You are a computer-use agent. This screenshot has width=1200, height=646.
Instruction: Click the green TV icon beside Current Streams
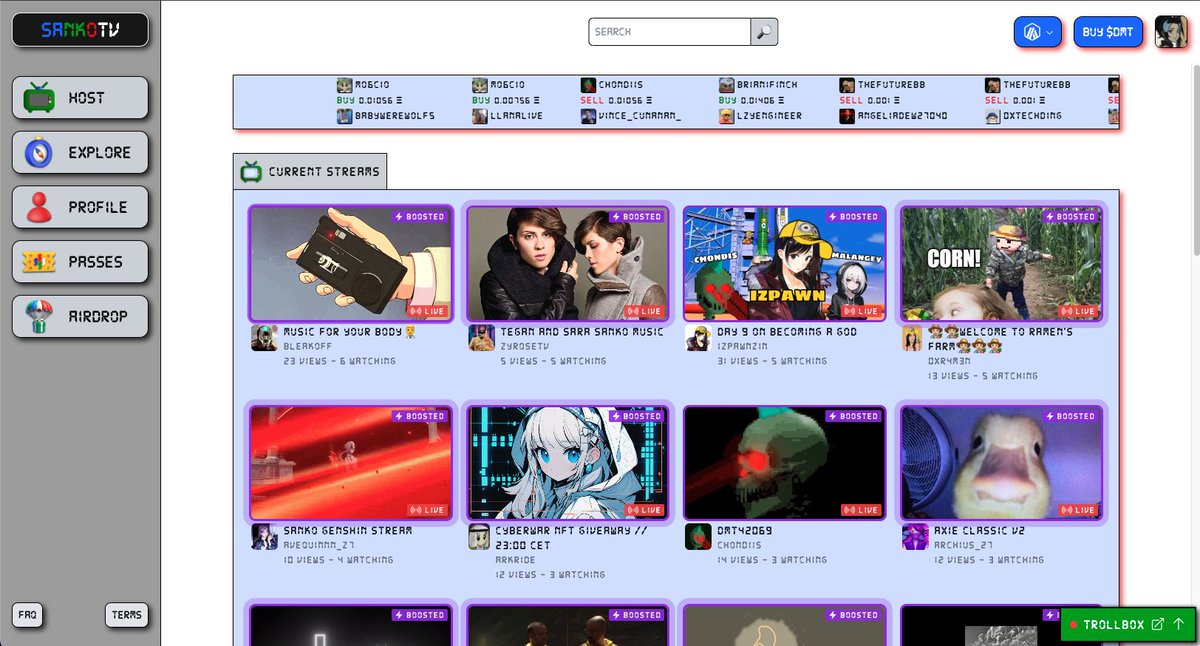tap(251, 172)
